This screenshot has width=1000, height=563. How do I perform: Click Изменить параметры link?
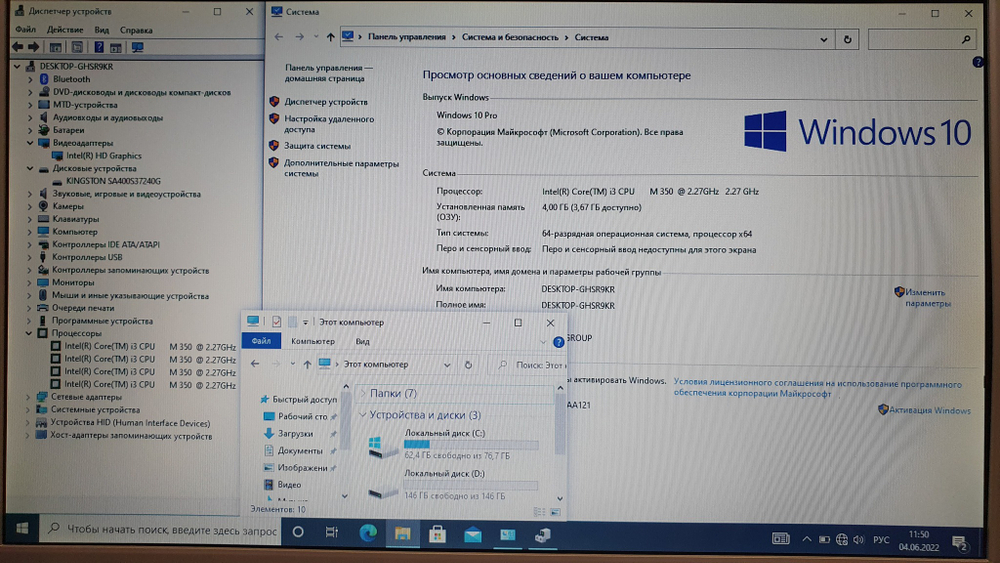click(928, 298)
